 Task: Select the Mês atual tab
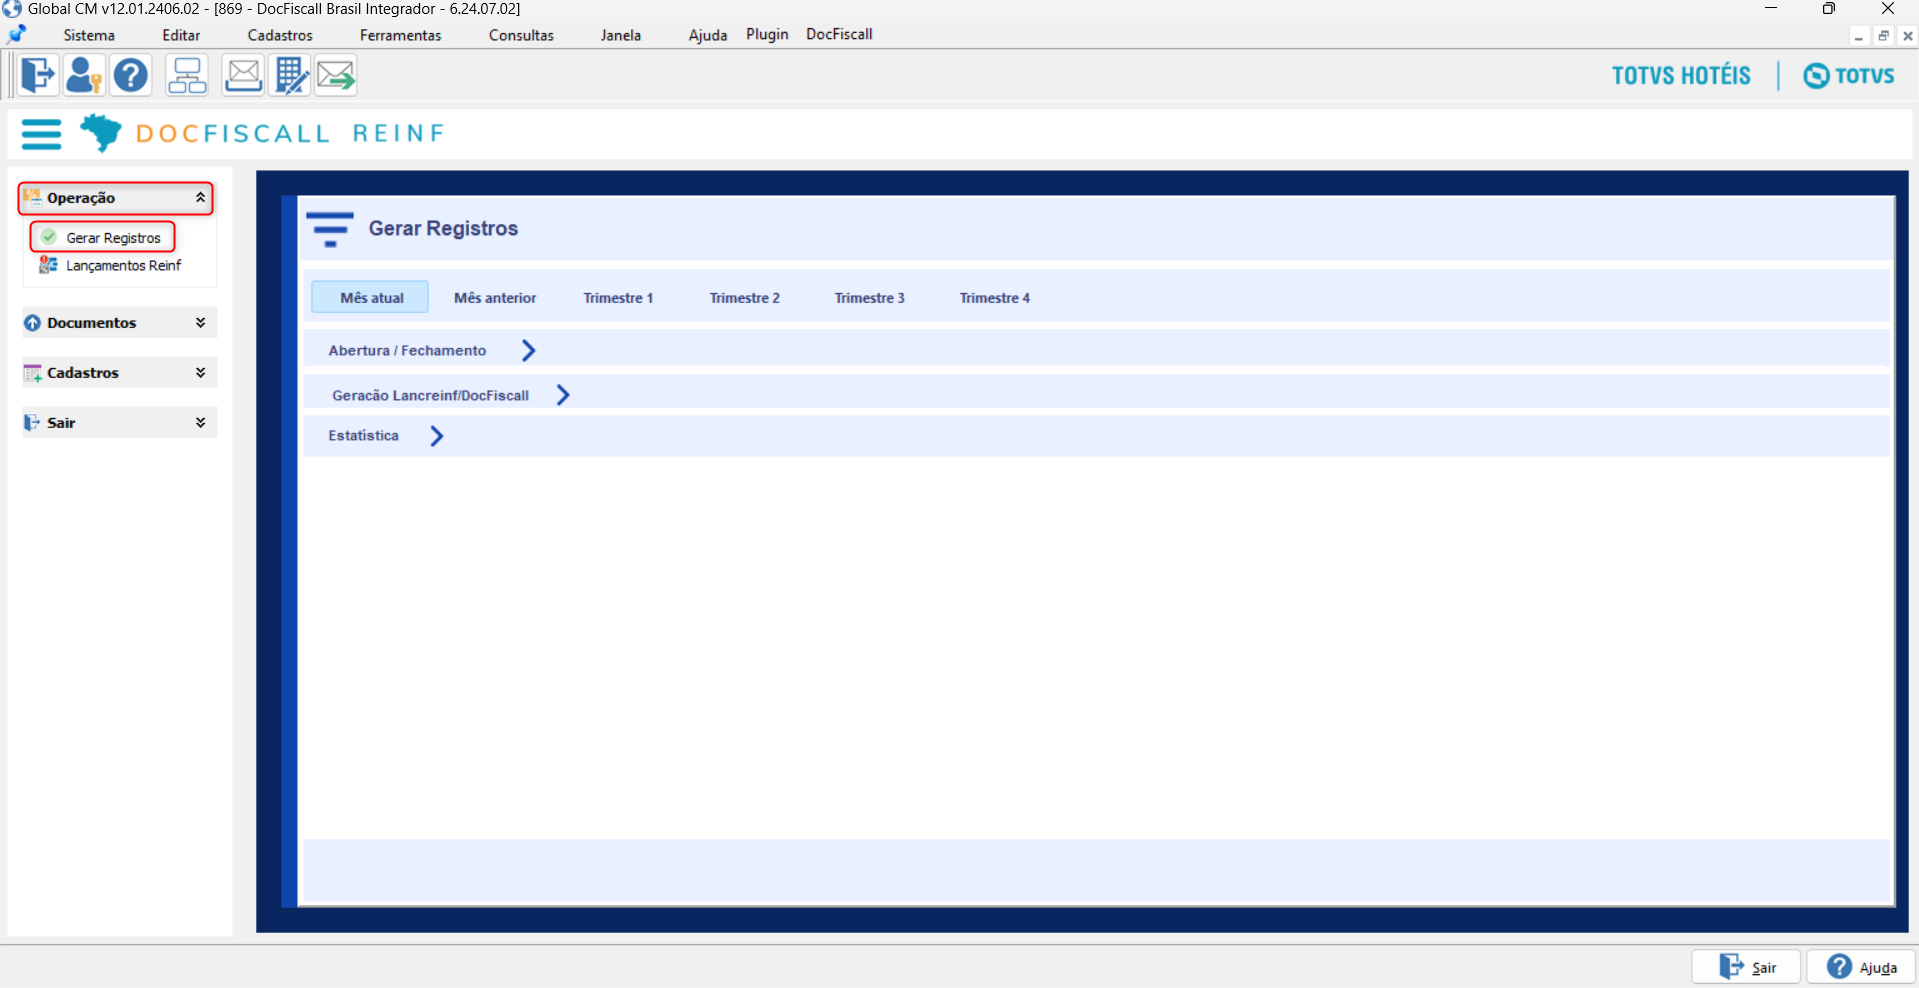(371, 298)
